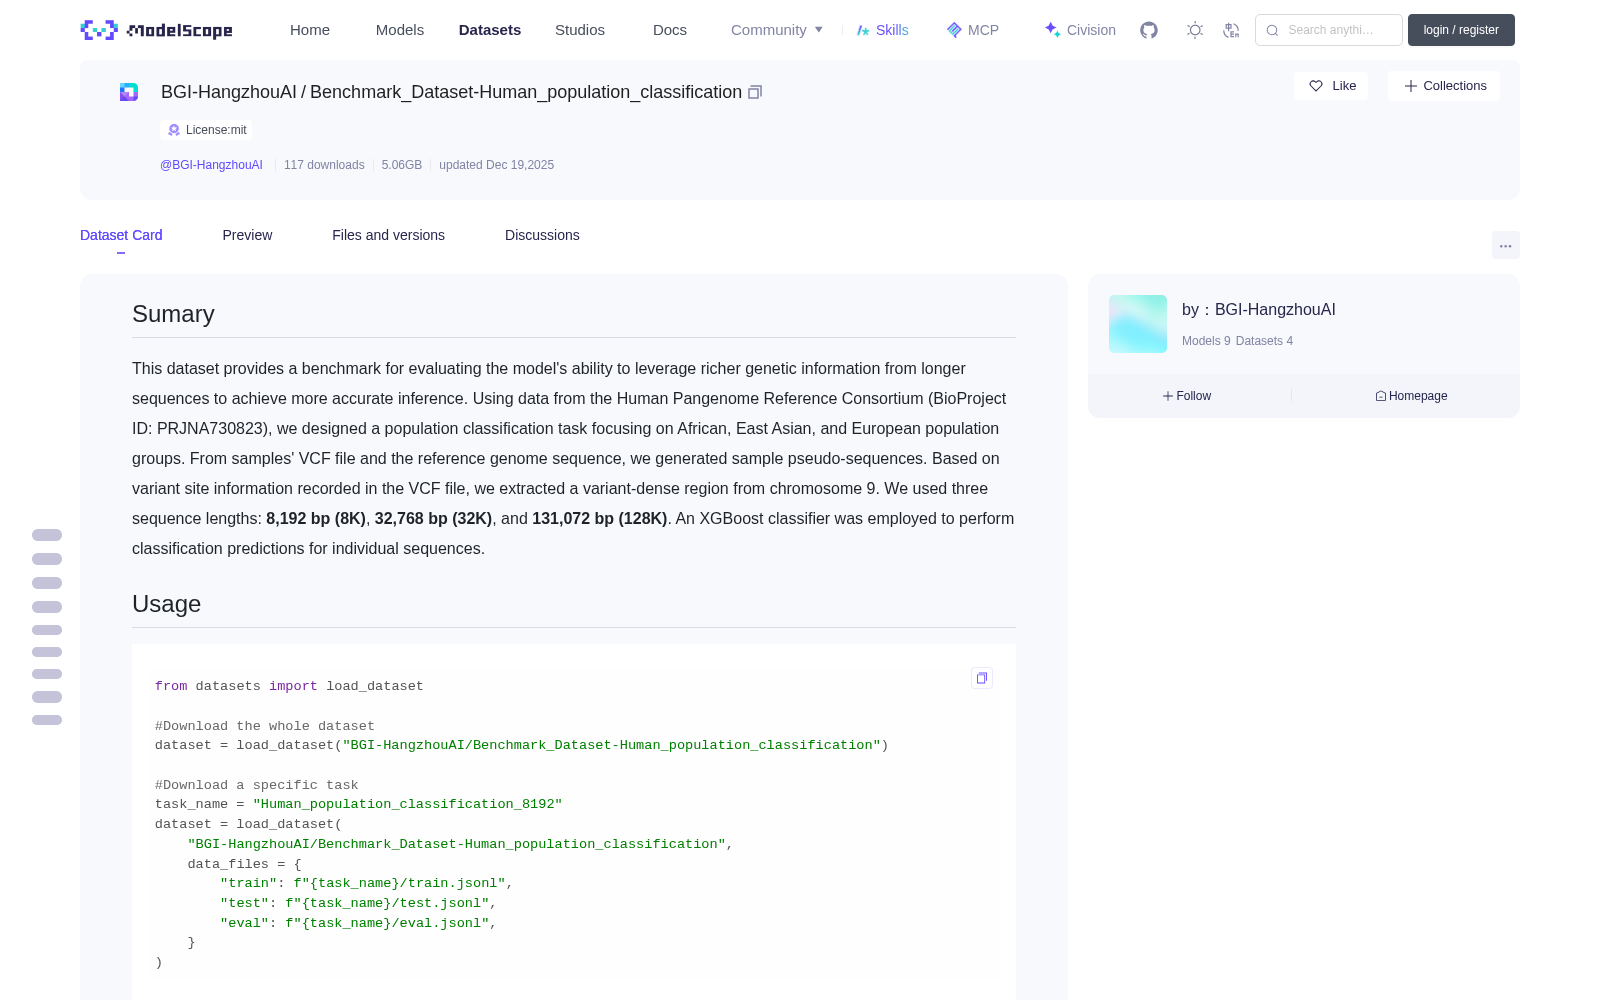
Task: Click the License:mit badge
Action: (207, 130)
